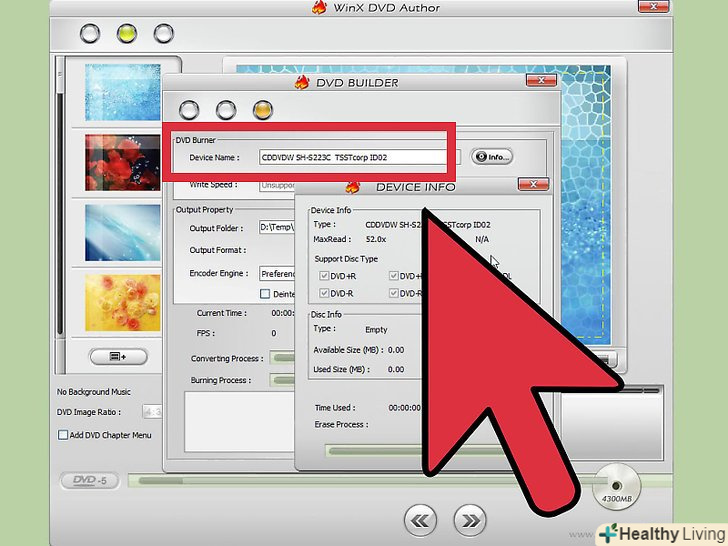Open the Encoder Engine dropdown
Viewport: 728px width, 546px height.
click(277, 273)
